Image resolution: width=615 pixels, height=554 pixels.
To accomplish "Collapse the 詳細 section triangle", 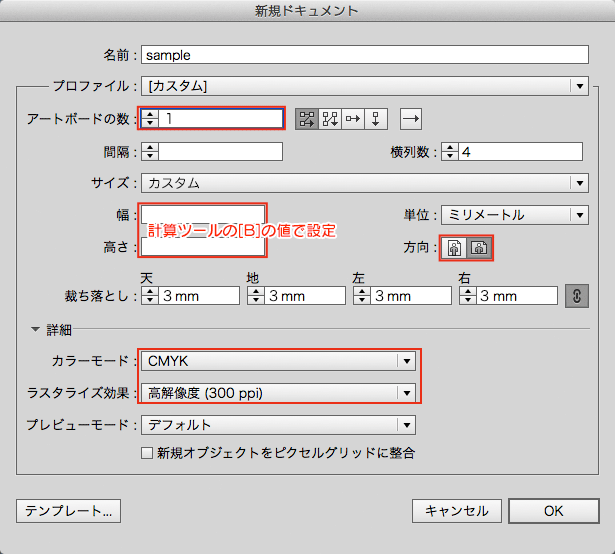I will click(x=37, y=329).
